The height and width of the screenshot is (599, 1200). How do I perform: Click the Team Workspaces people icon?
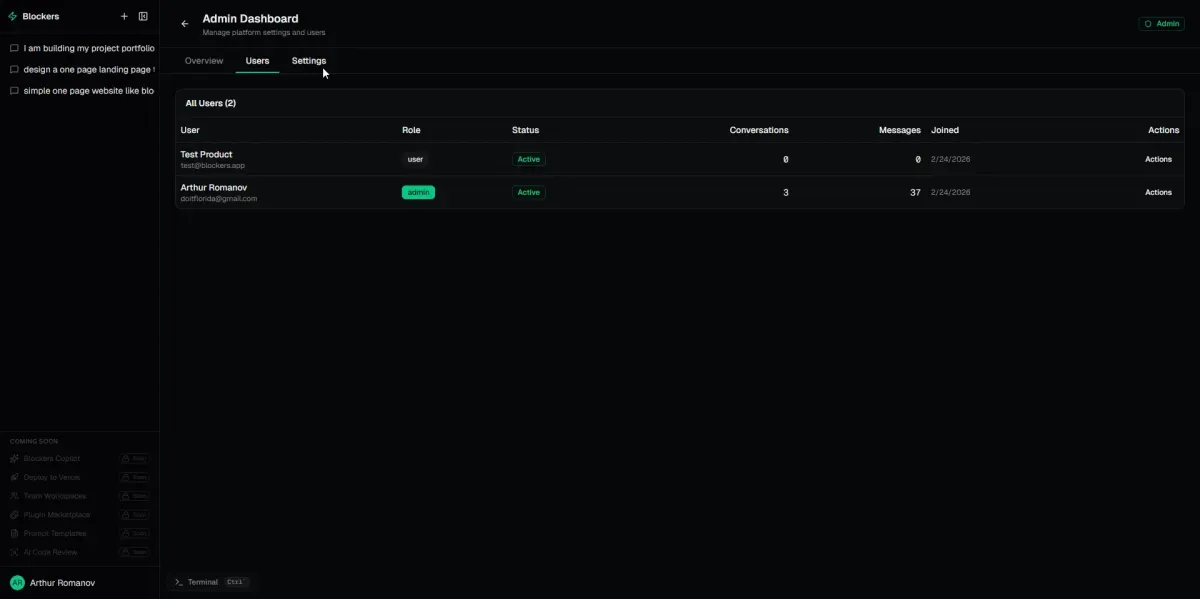tap(14, 496)
